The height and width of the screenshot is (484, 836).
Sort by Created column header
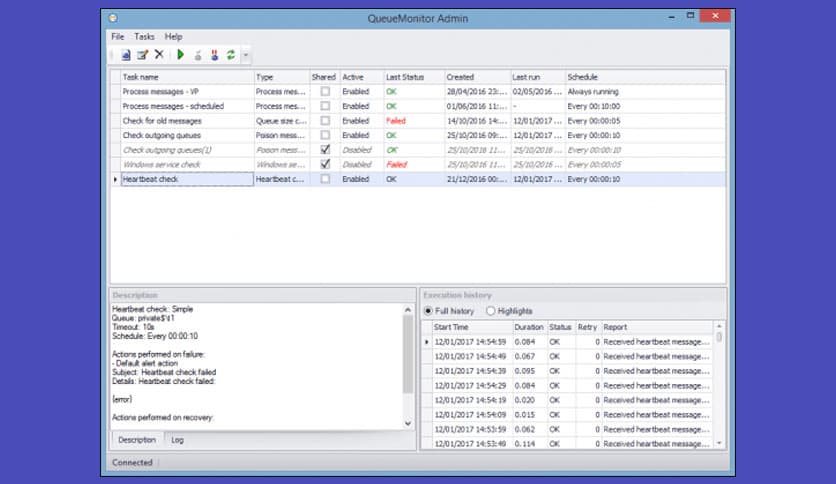pos(477,77)
